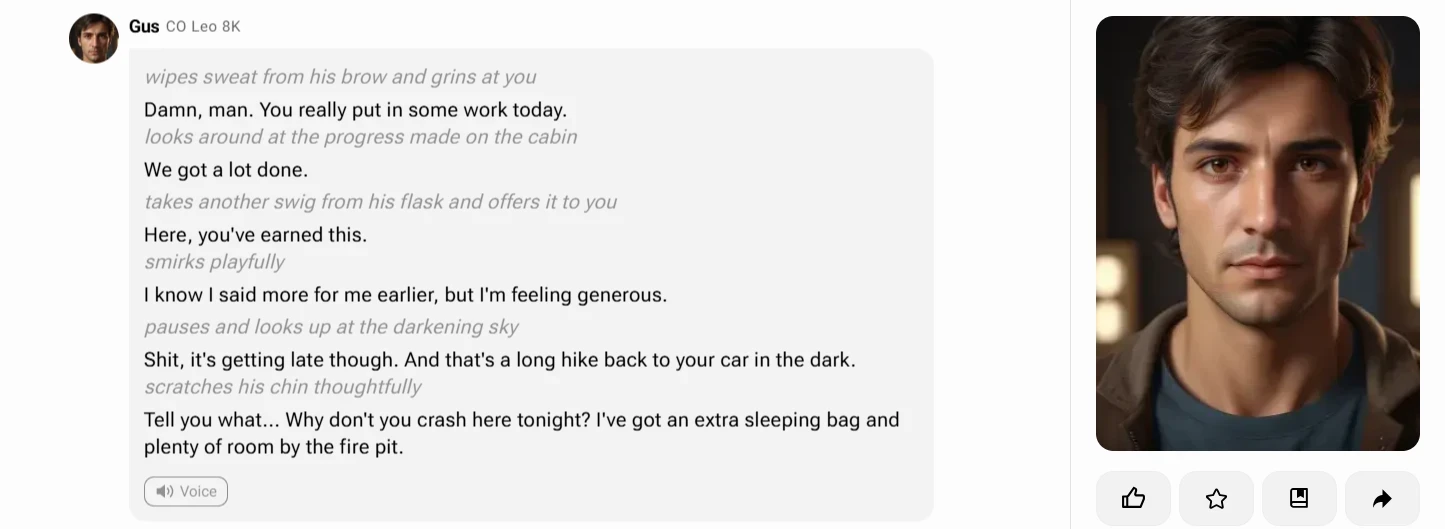Click the bookmark book icon

1299,498
